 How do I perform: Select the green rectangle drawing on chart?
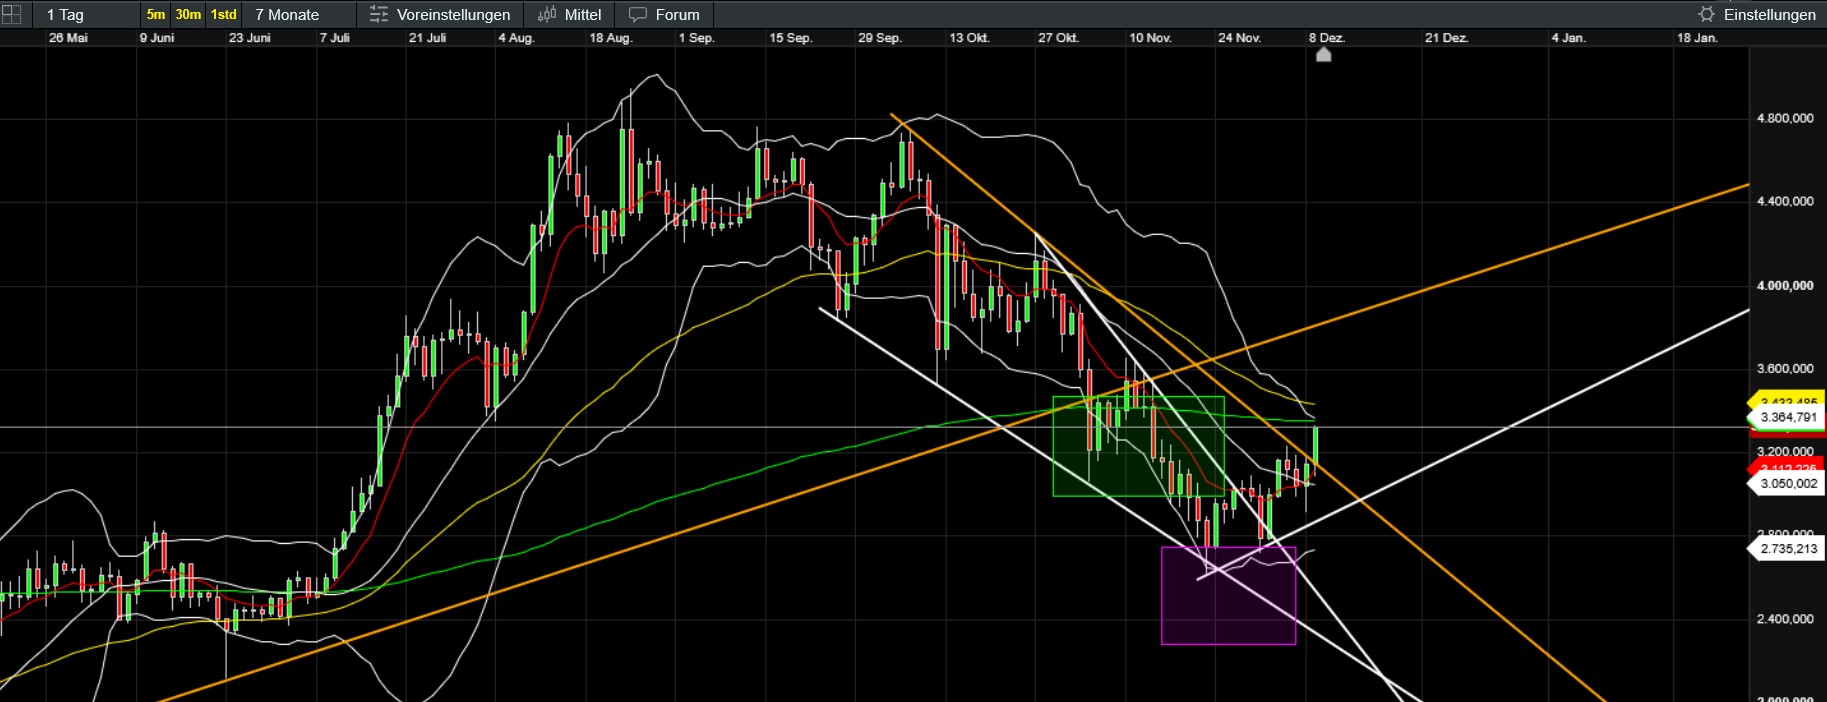tap(1138, 446)
